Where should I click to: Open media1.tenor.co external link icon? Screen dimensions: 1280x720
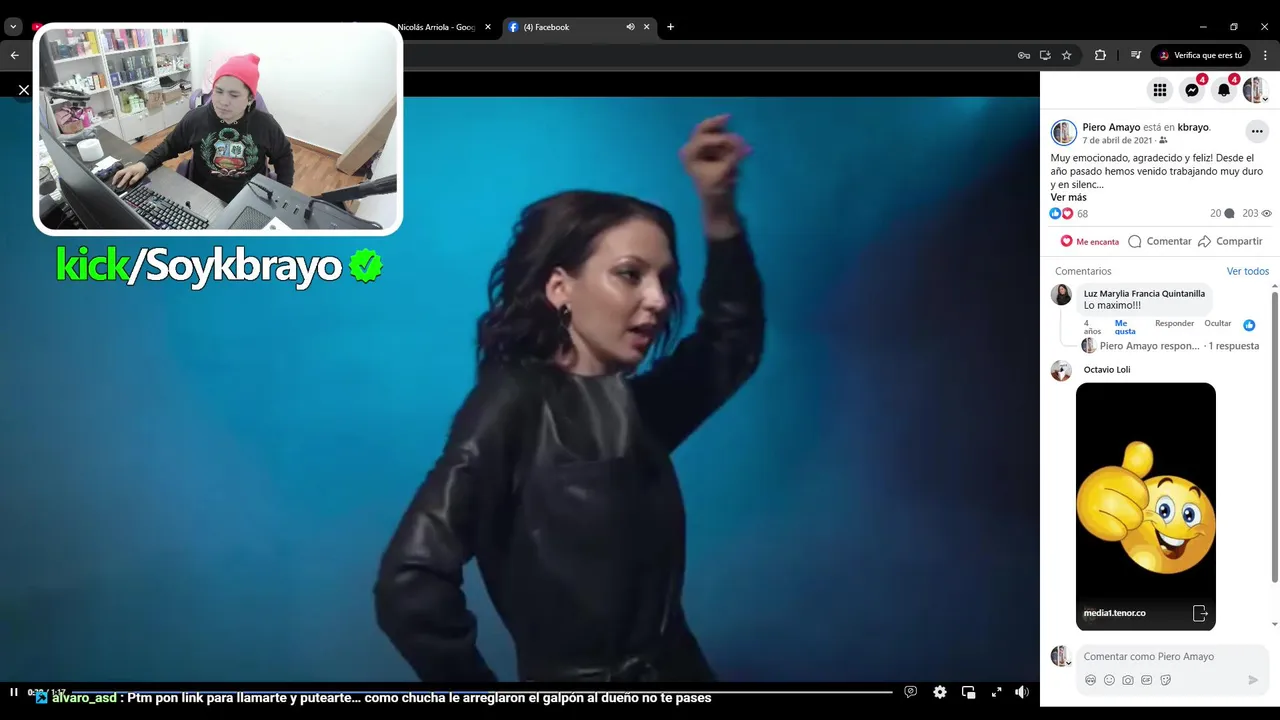(x=1200, y=613)
